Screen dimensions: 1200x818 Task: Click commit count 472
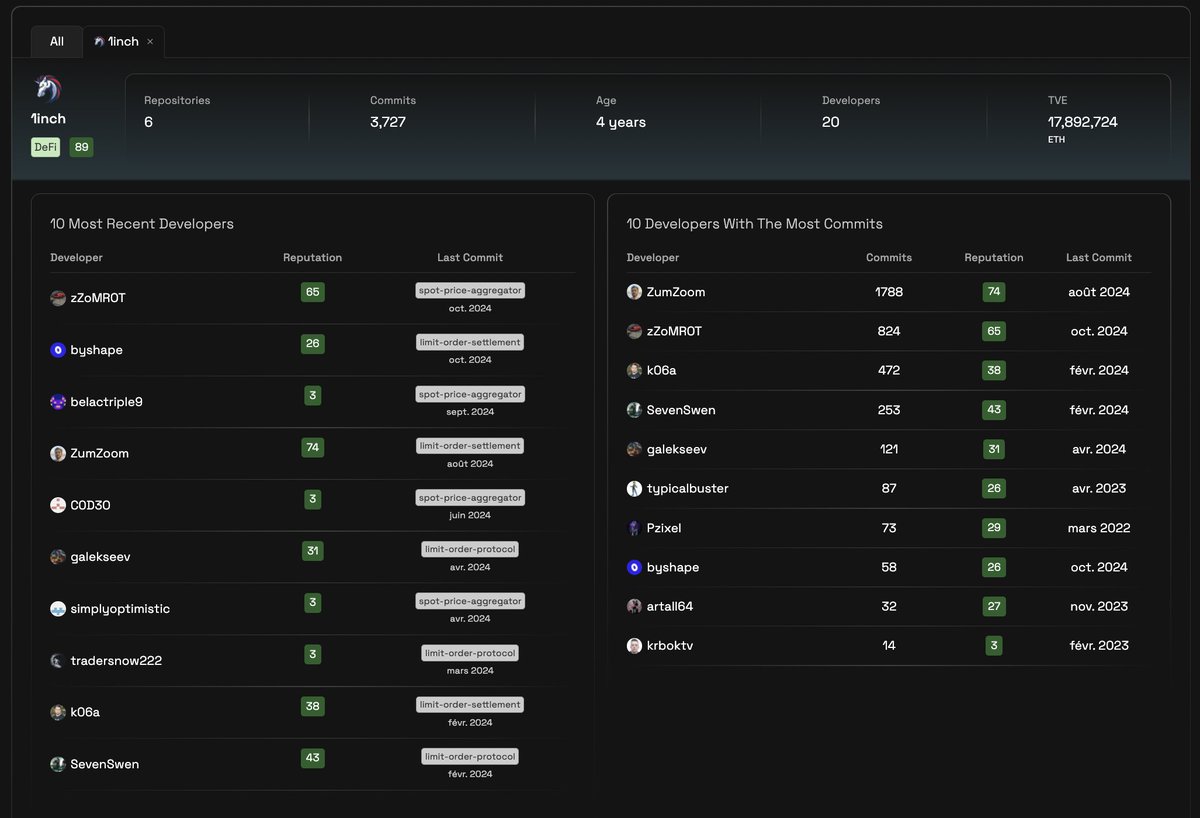coord(889,370)
